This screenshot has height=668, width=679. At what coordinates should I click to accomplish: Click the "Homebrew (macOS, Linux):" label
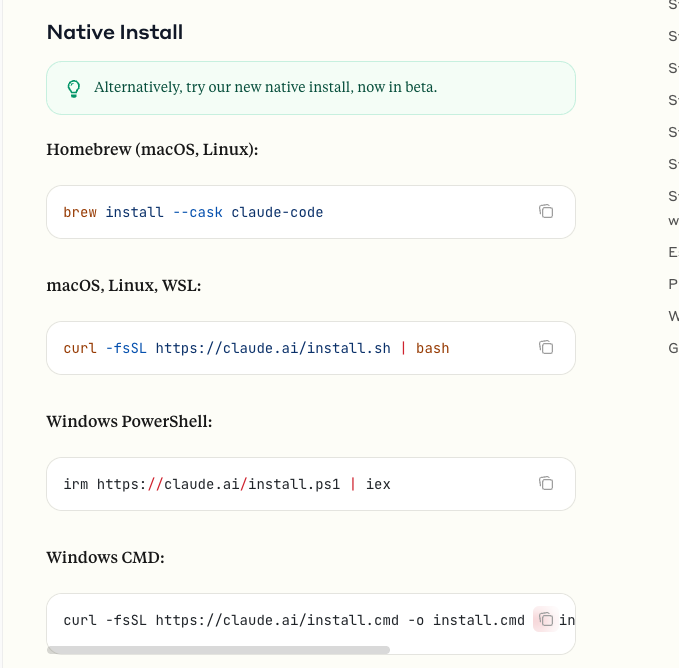tap(152, 150)
